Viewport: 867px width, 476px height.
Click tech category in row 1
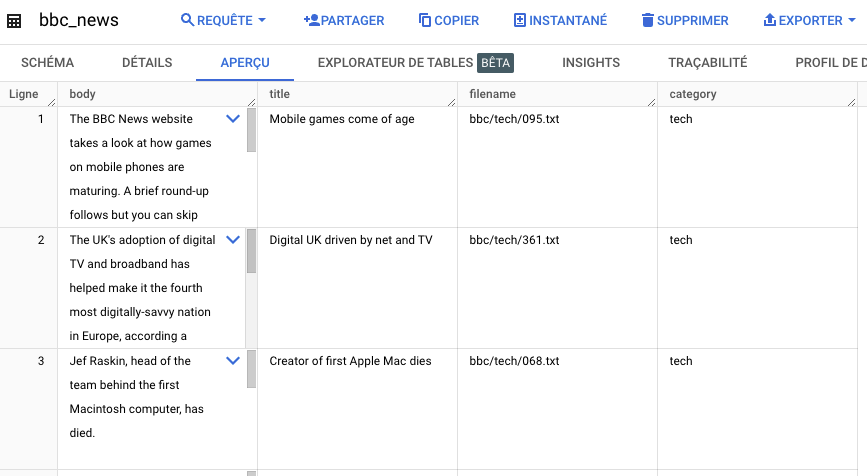[681, 119]
